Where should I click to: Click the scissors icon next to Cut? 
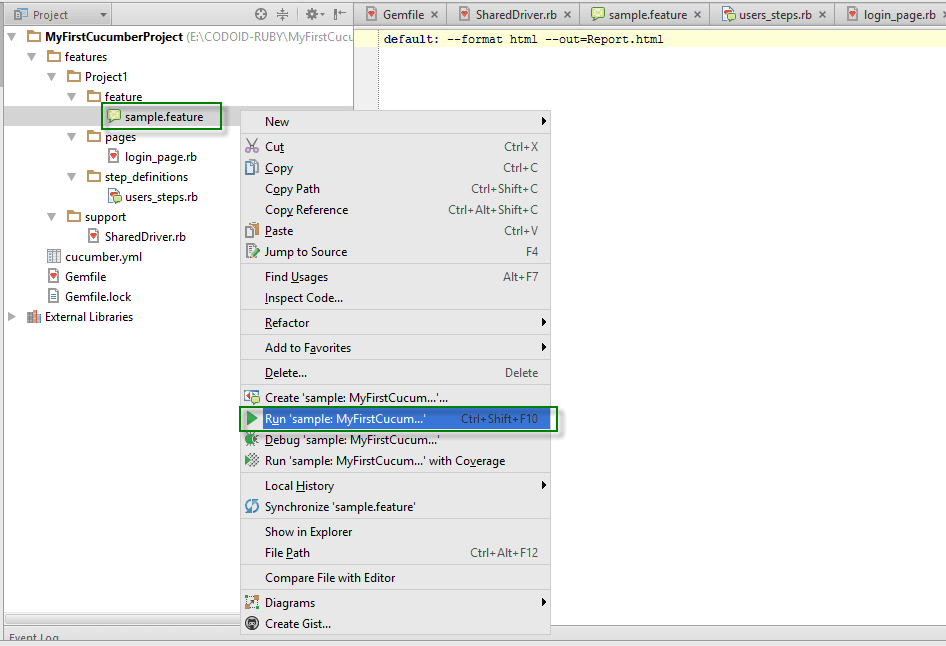(251, 147)
